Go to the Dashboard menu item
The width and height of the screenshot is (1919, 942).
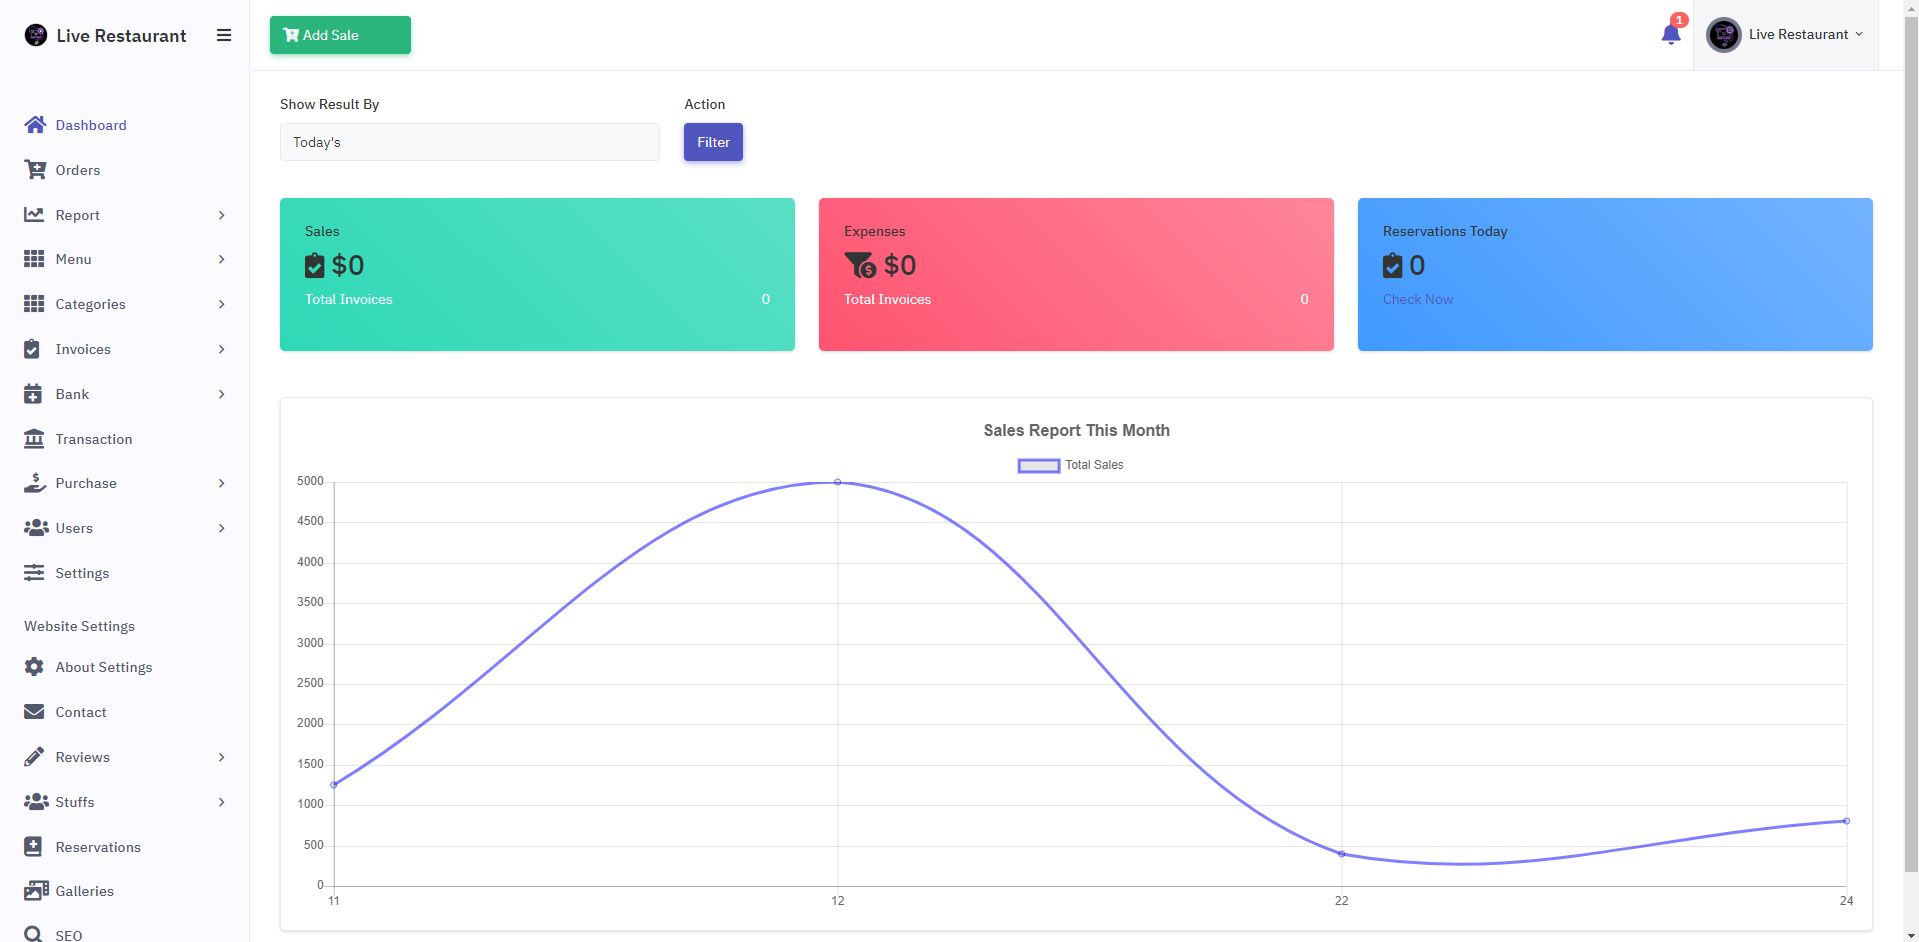pyautogui.click(x=90, y=125)
